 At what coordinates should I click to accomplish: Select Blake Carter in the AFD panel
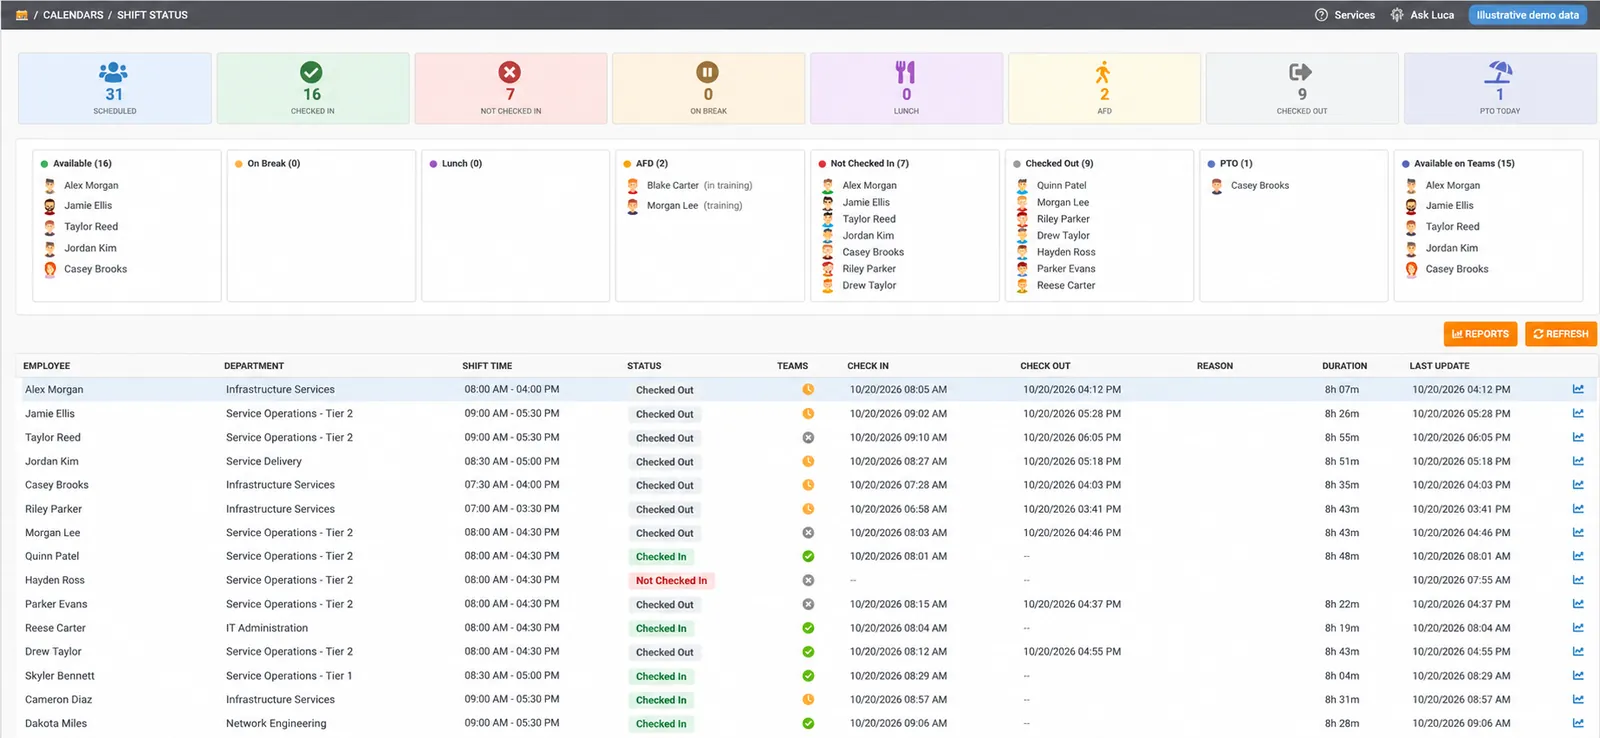672,185
